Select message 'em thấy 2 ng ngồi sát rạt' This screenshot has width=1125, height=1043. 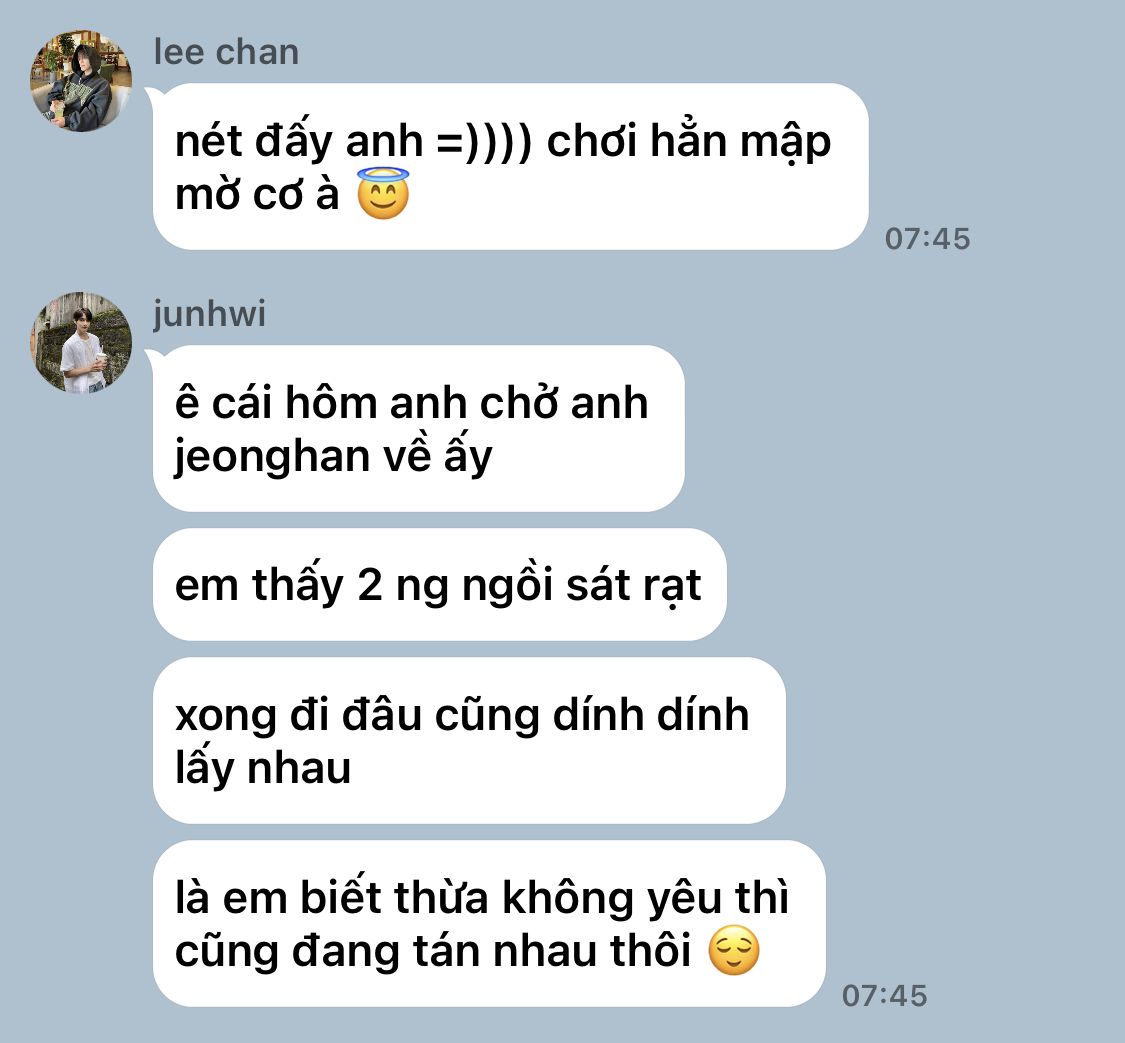[439, 585]
